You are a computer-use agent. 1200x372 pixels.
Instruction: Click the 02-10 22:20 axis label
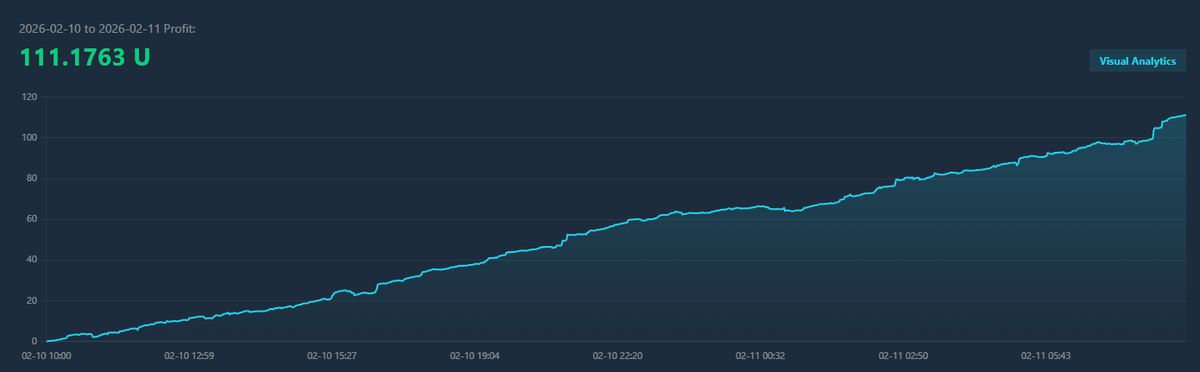617,355
